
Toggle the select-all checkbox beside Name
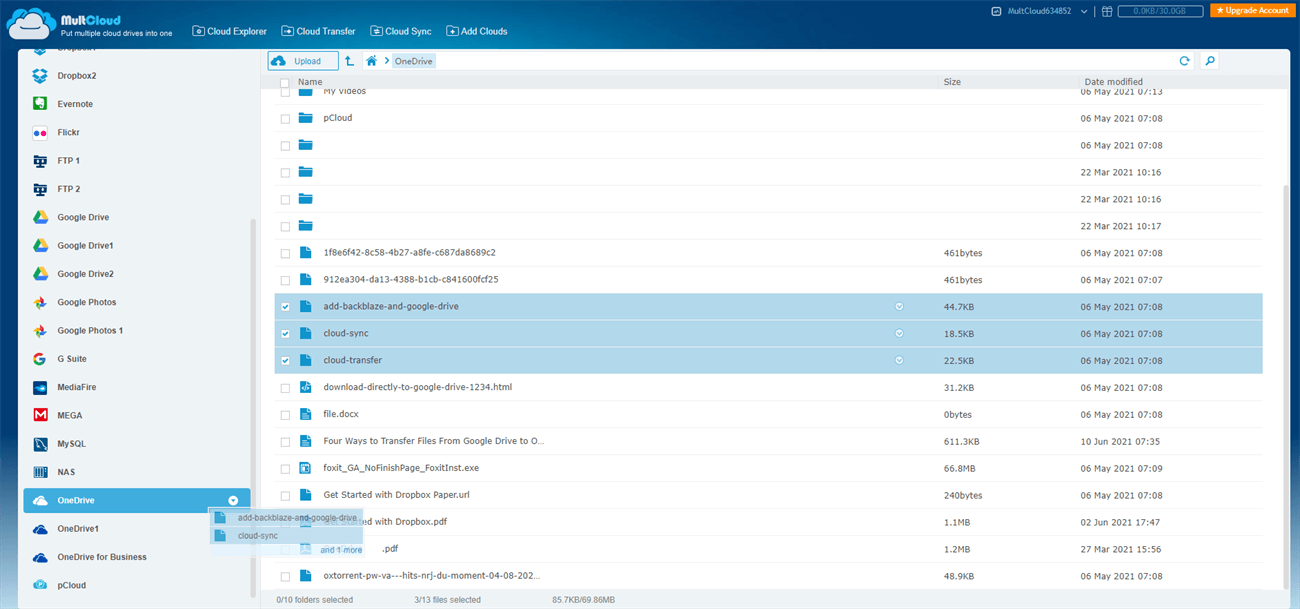pos(285,82)
